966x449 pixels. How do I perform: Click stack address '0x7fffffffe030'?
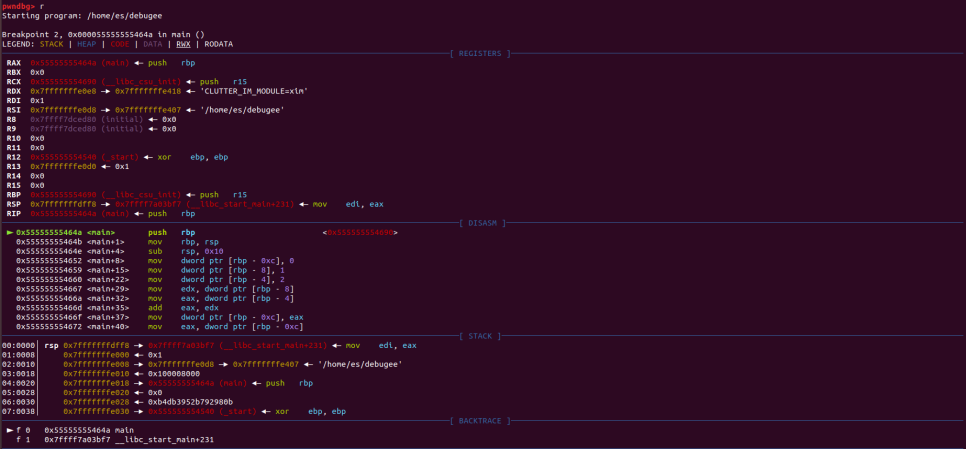point(96,411)
